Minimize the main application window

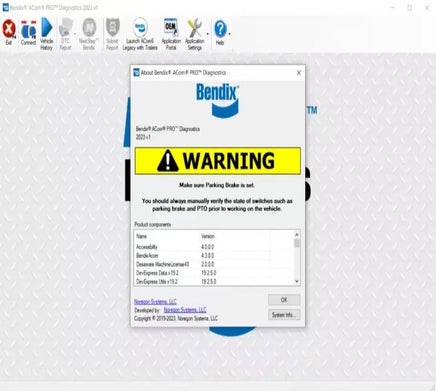pyautogui.click(x=393, y=7)
